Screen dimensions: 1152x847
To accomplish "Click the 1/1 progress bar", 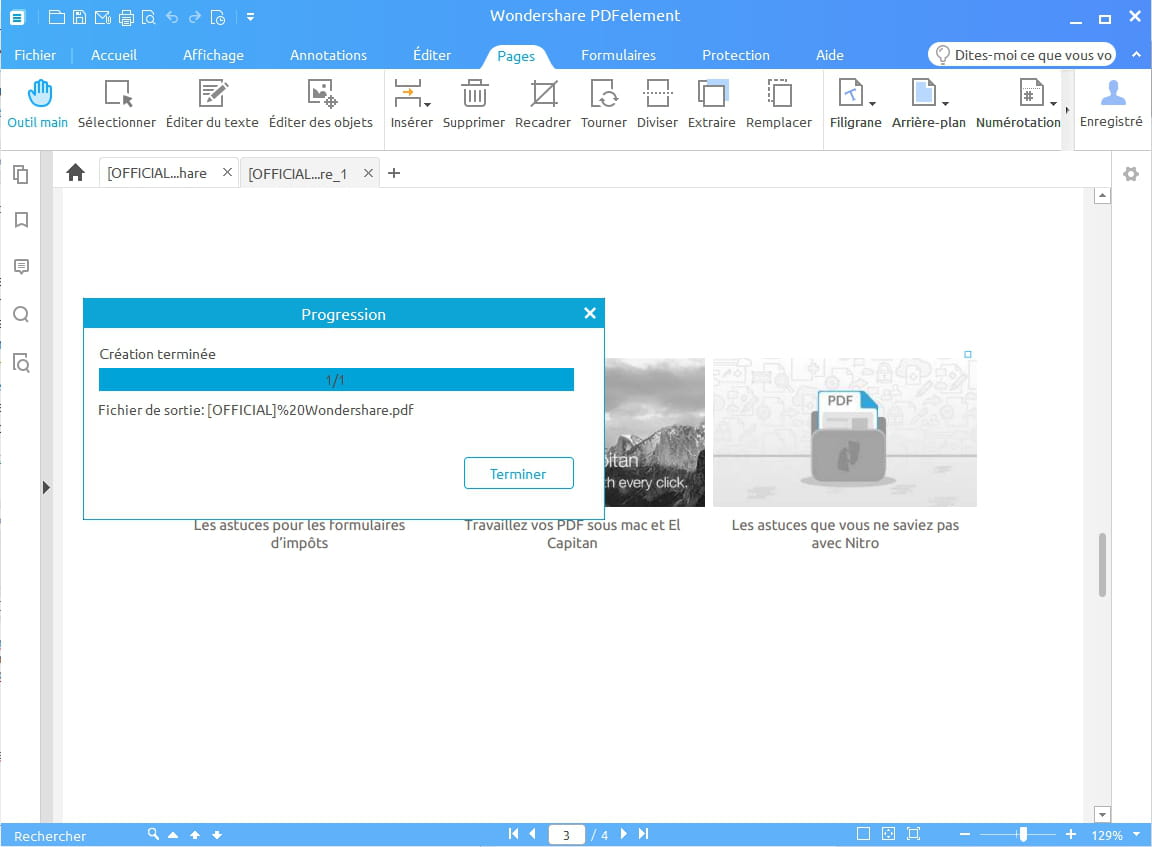I will [336, 380].
